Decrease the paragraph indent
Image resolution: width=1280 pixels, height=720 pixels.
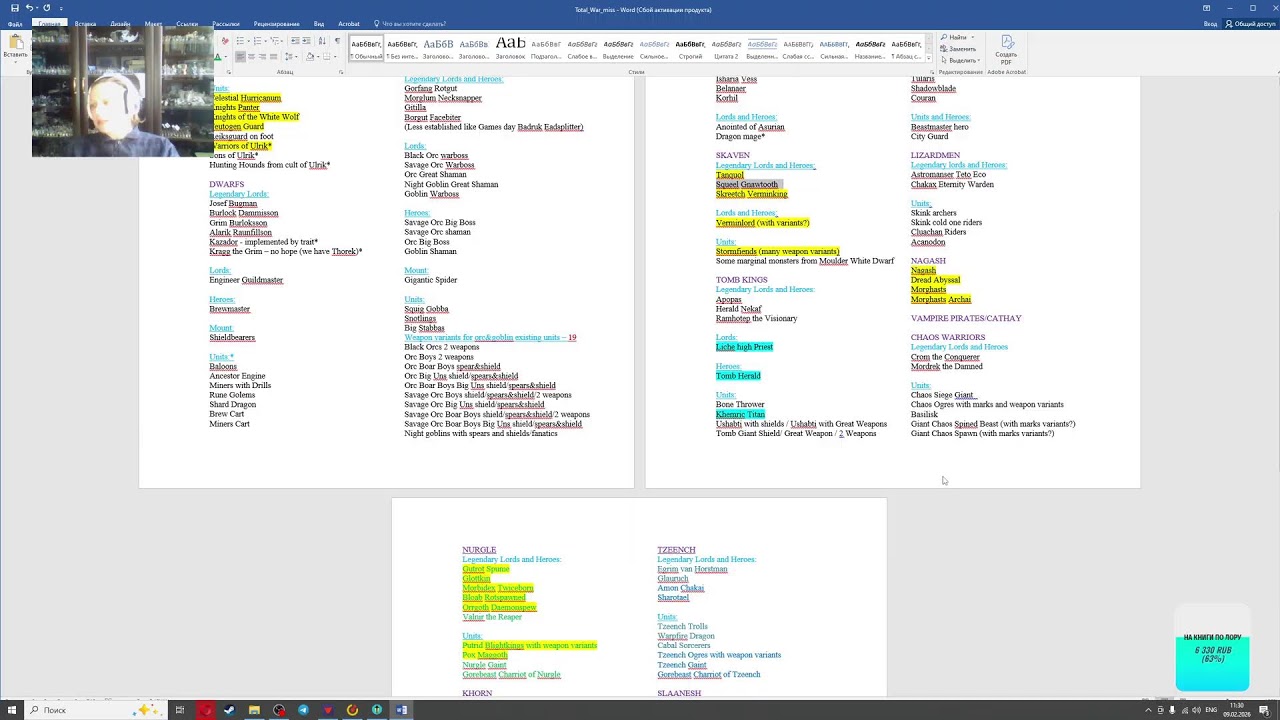[x=295, y=41]
